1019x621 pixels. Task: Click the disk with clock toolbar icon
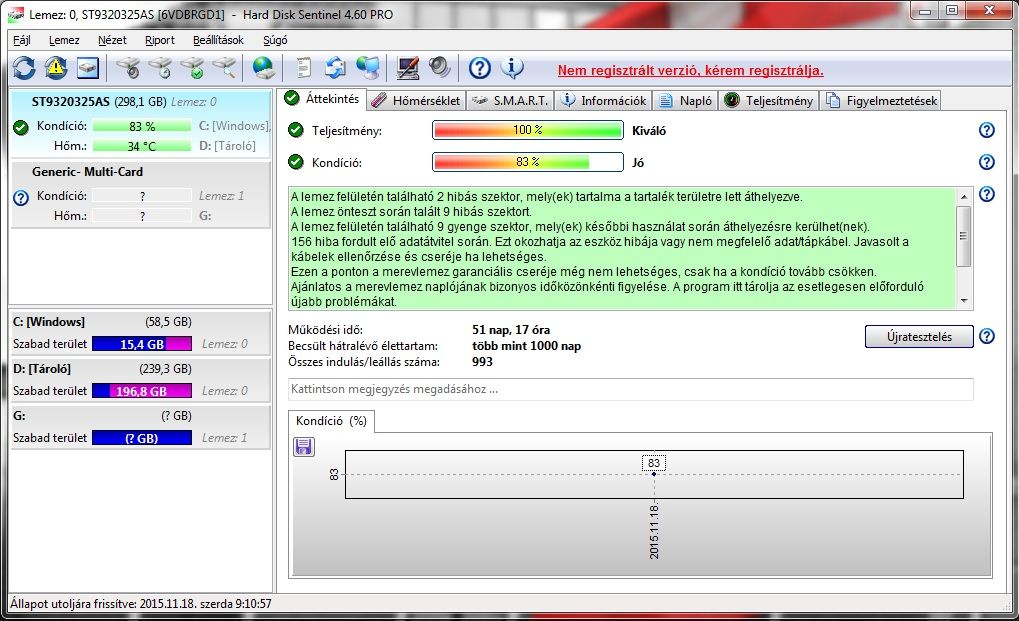coord(160,68)
